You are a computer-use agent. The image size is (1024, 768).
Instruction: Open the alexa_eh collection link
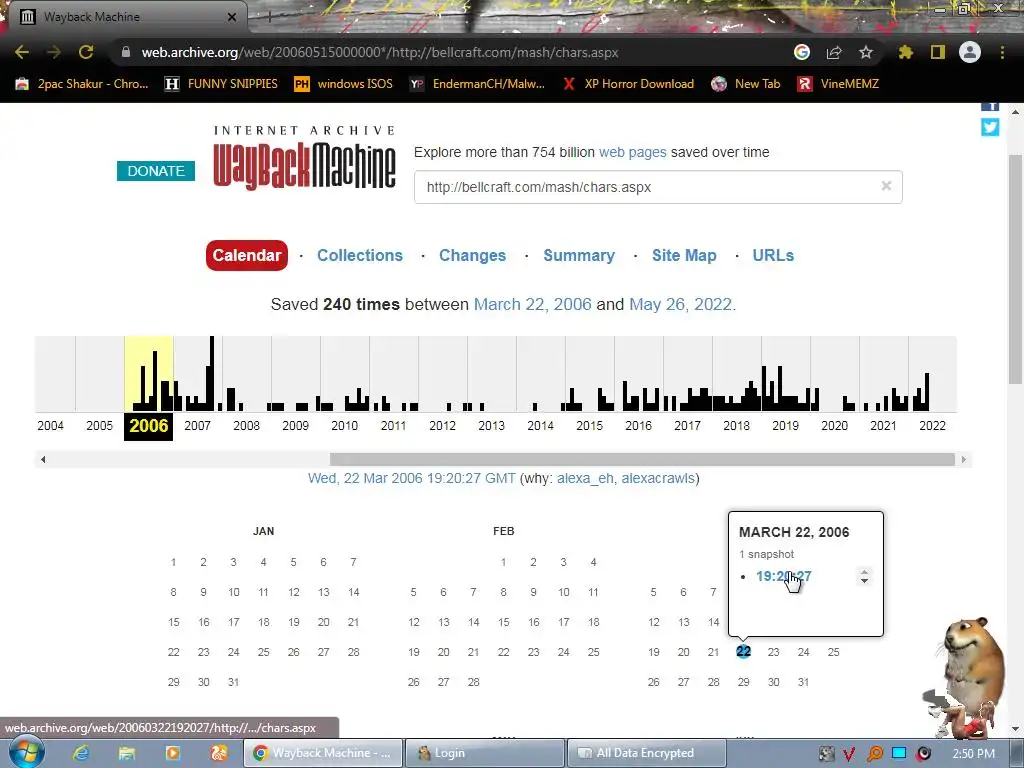[x=585, y=478]
